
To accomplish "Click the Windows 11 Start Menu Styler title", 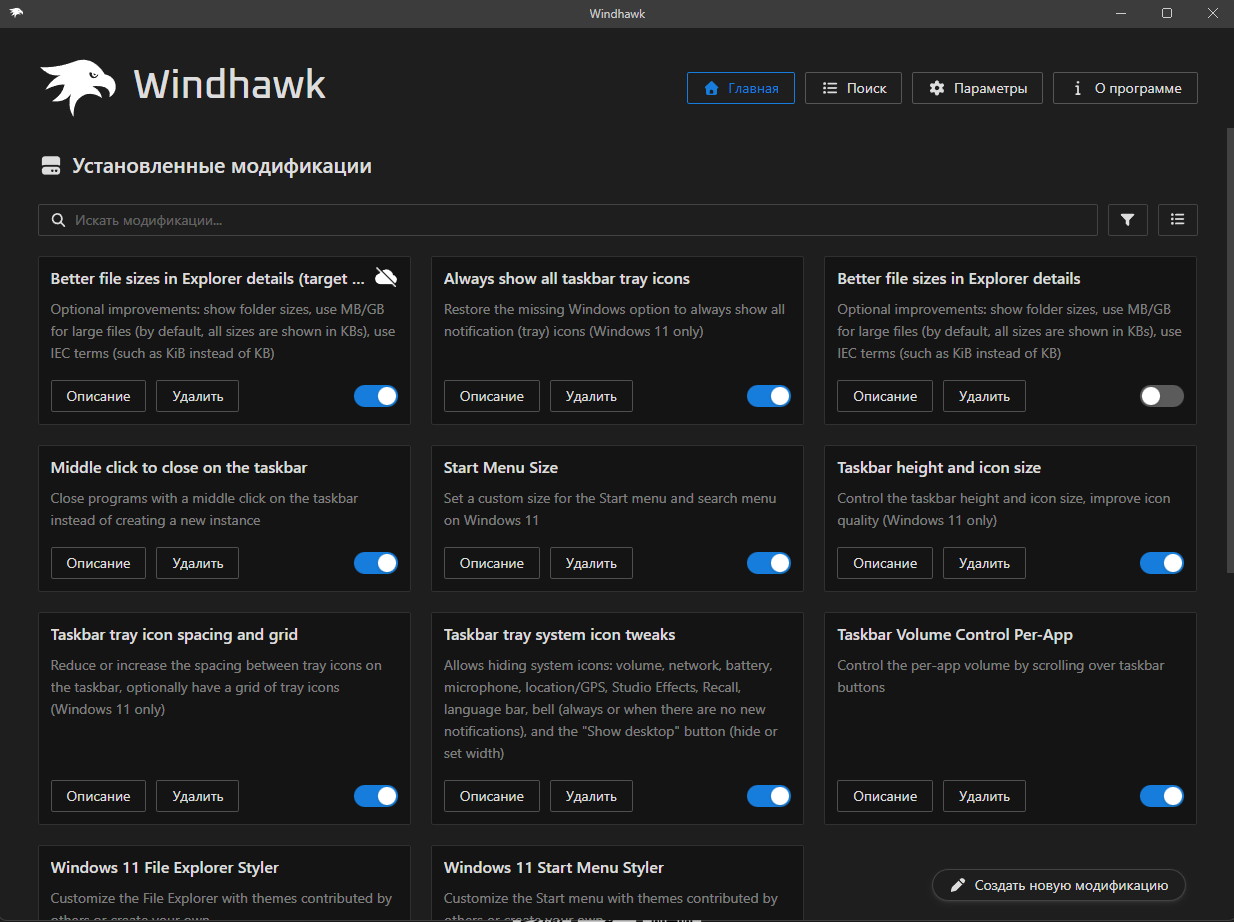I will coord(554,868).
